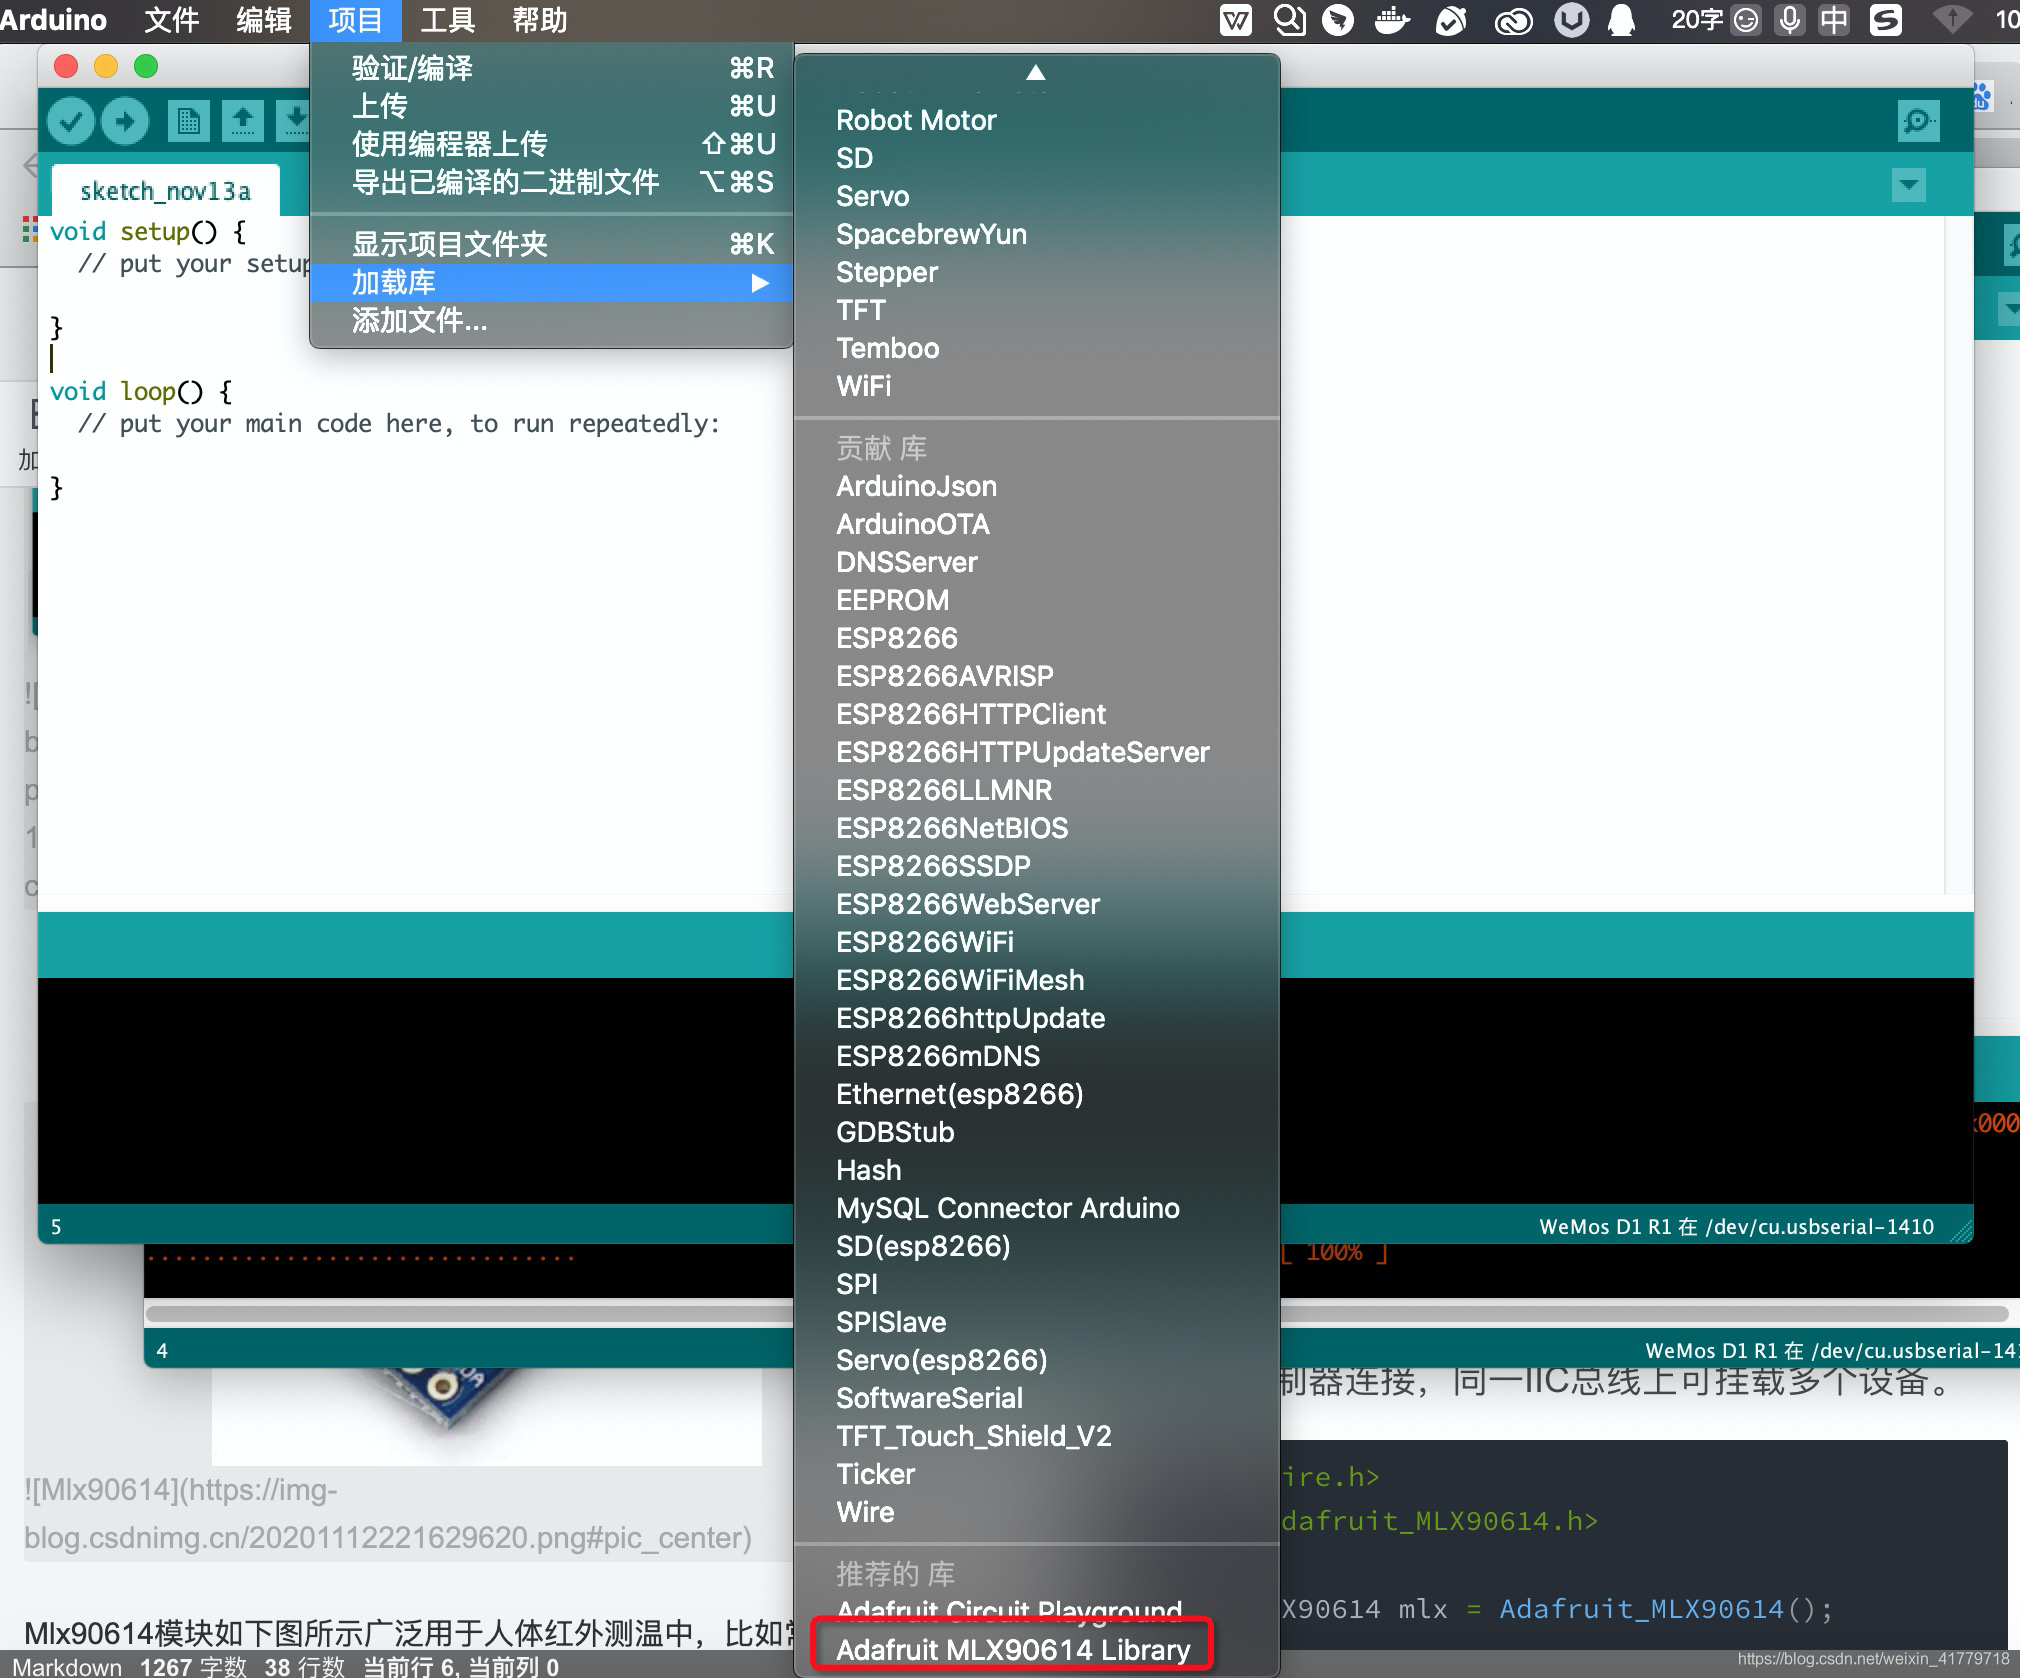Image resolution: width=2020 pixels, height=1678 pixels.
Task: Click the New sketch toolbar icon
Action: coord(188,122)
